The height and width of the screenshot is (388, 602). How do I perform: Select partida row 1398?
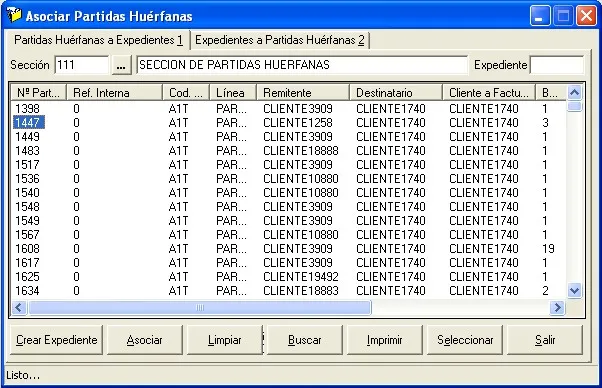pyautogui.click(x=288, y=109)
